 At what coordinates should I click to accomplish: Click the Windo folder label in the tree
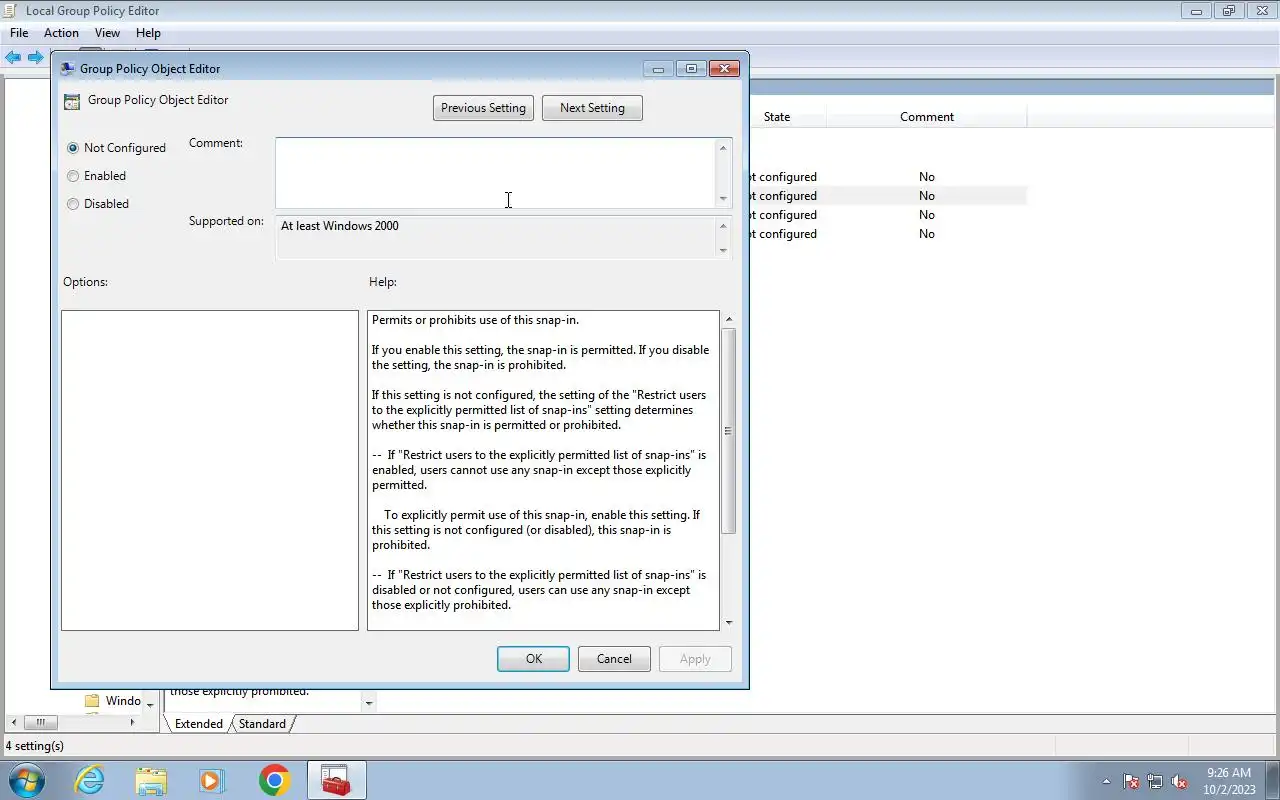tap(123, 701)
